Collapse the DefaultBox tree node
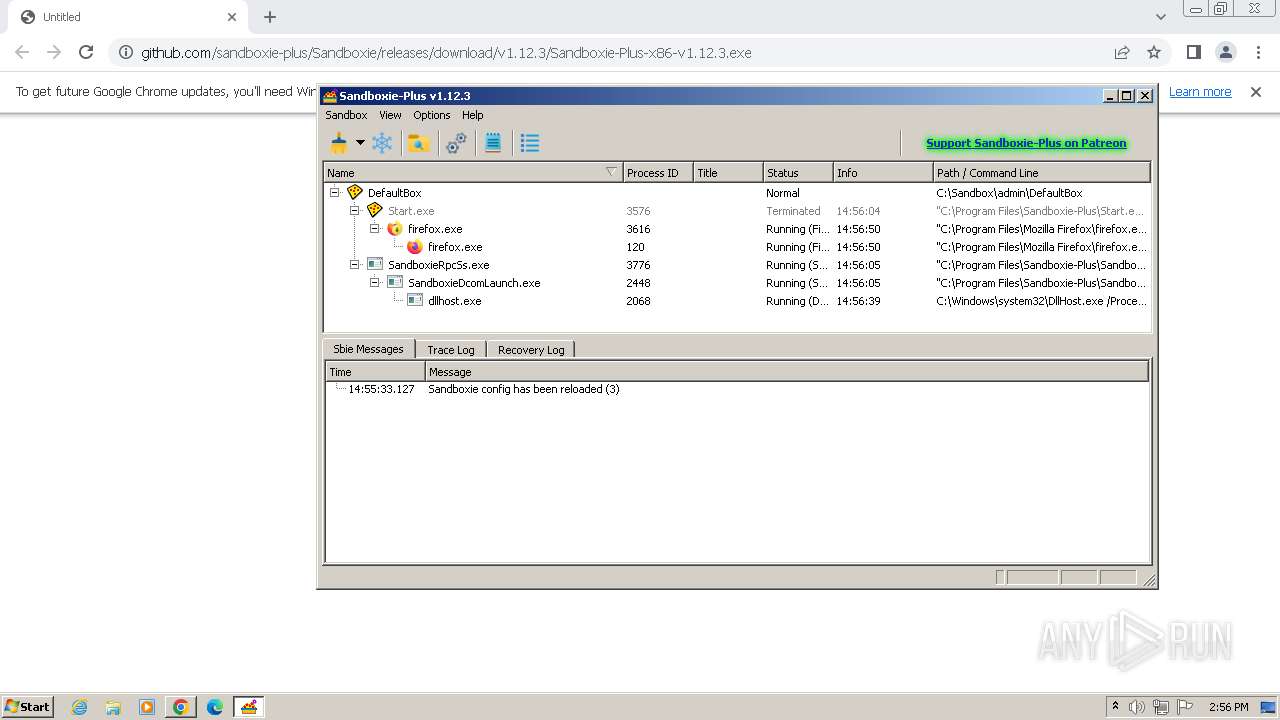This screenshot has height=720, width=1280. pyautogui.click(x=335, y=193)
